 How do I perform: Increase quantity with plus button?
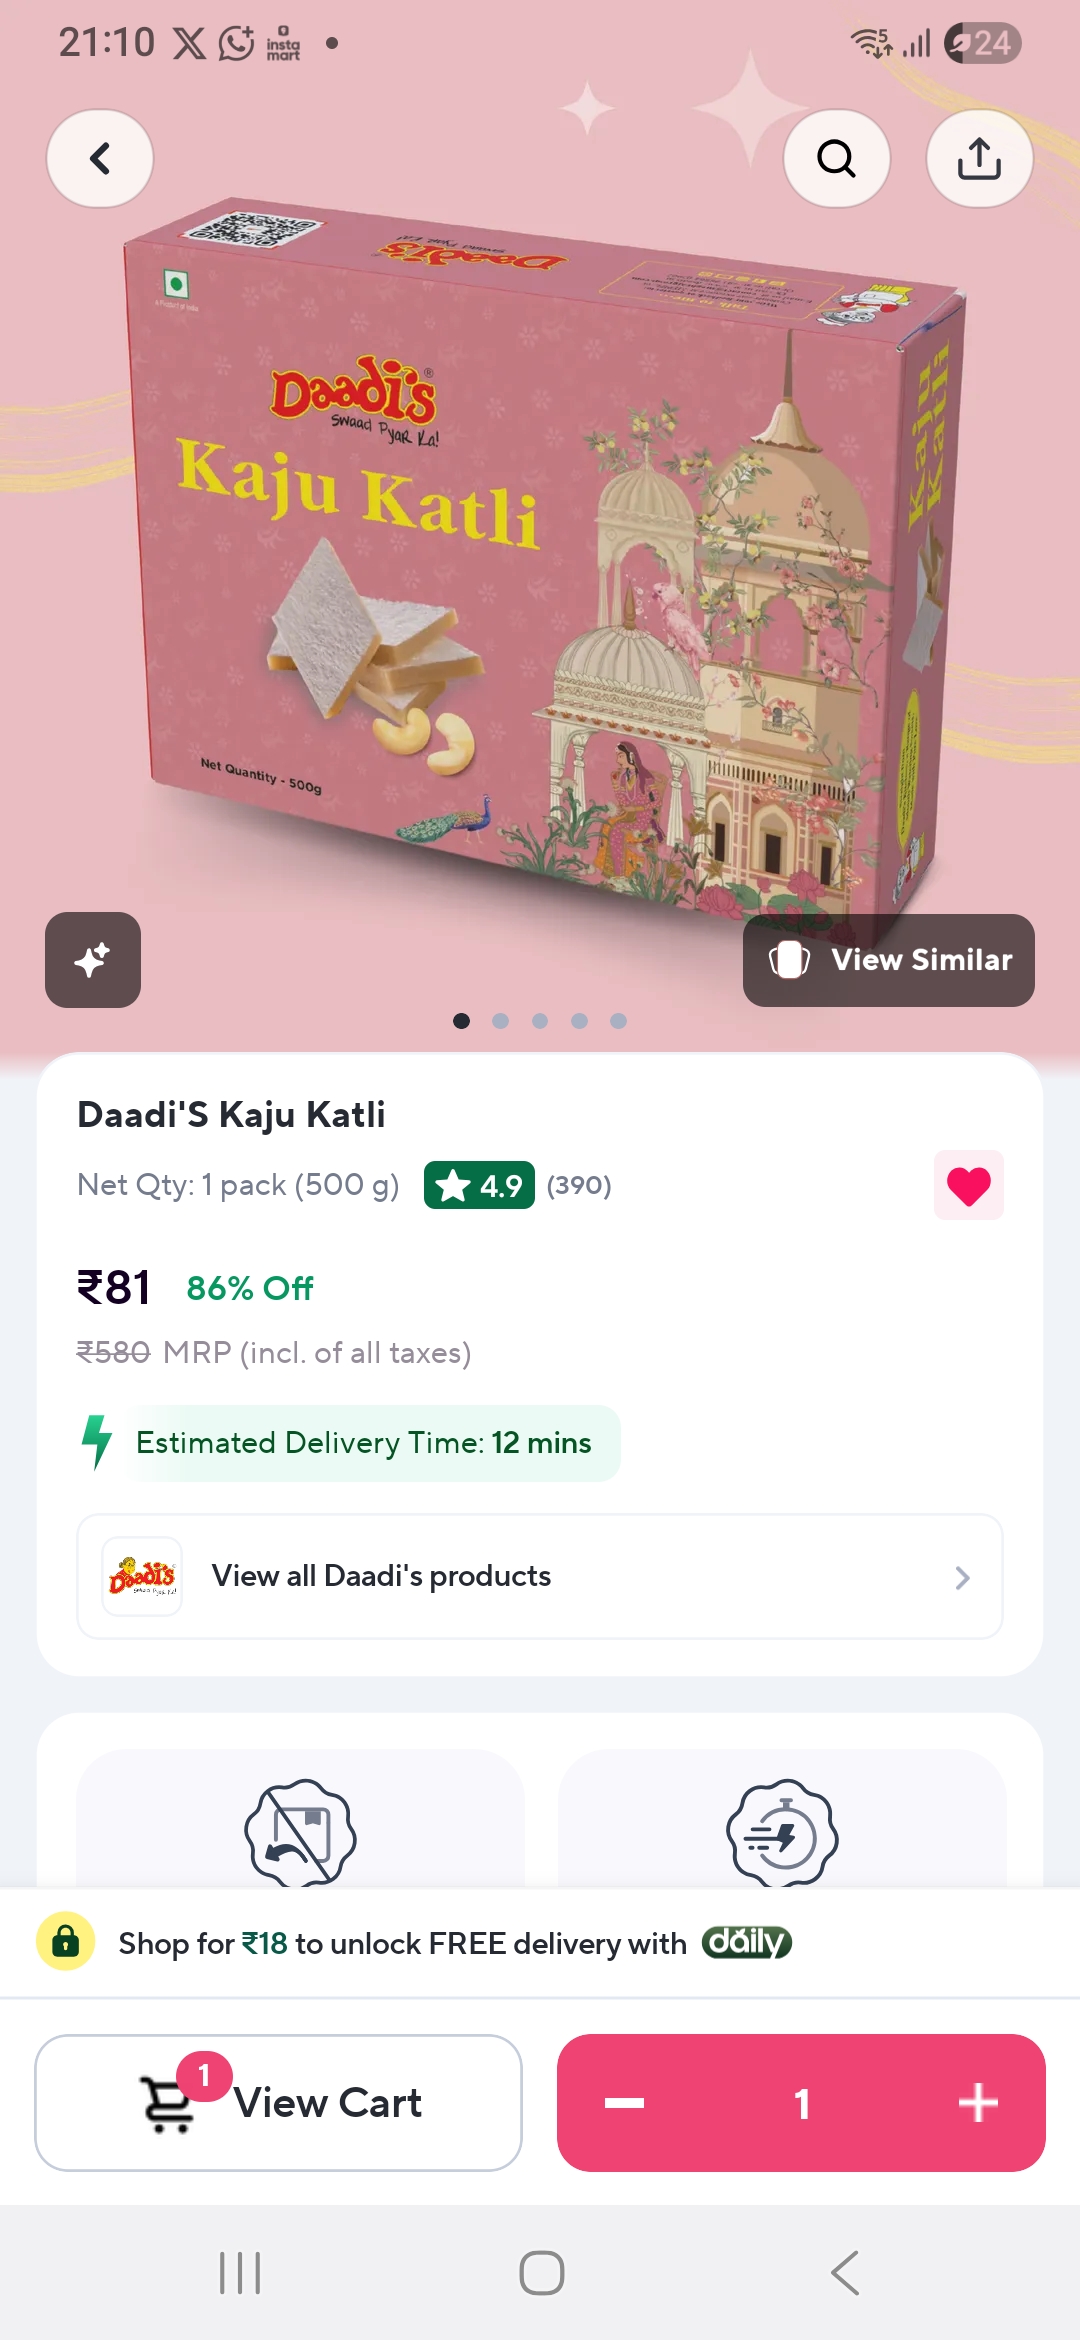coord(978,2103)
